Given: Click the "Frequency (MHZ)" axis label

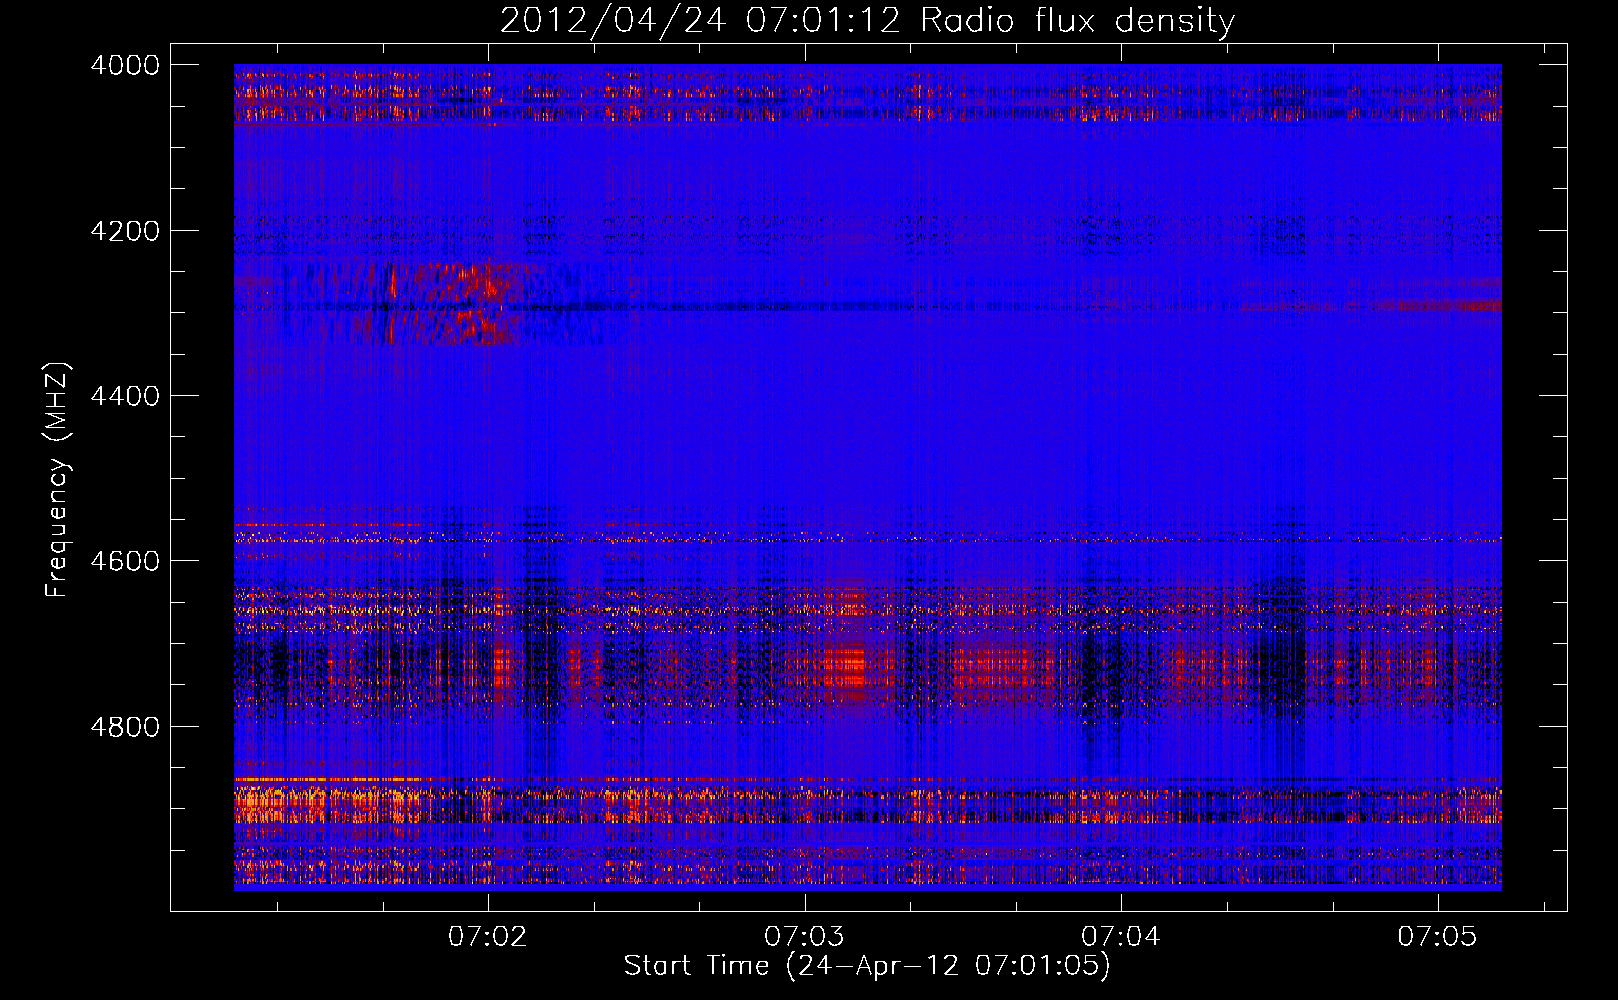Looking at the screenshot, I should [58, 480].
